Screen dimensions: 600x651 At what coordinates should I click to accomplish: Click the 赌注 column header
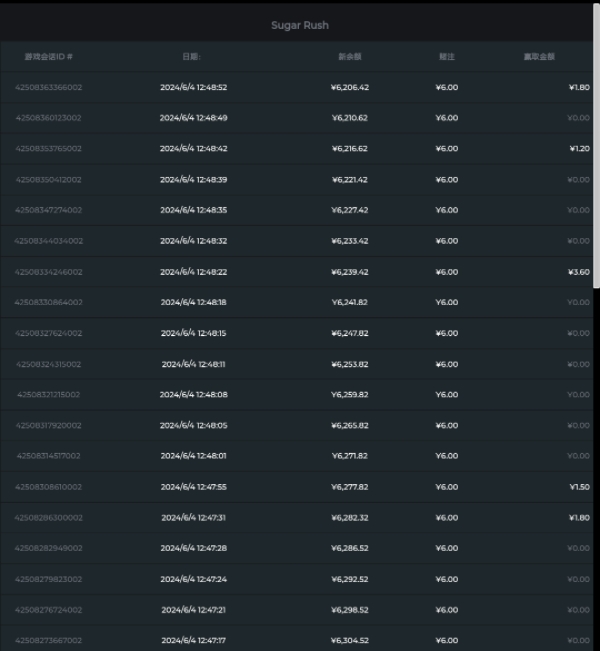coord(446,57)
